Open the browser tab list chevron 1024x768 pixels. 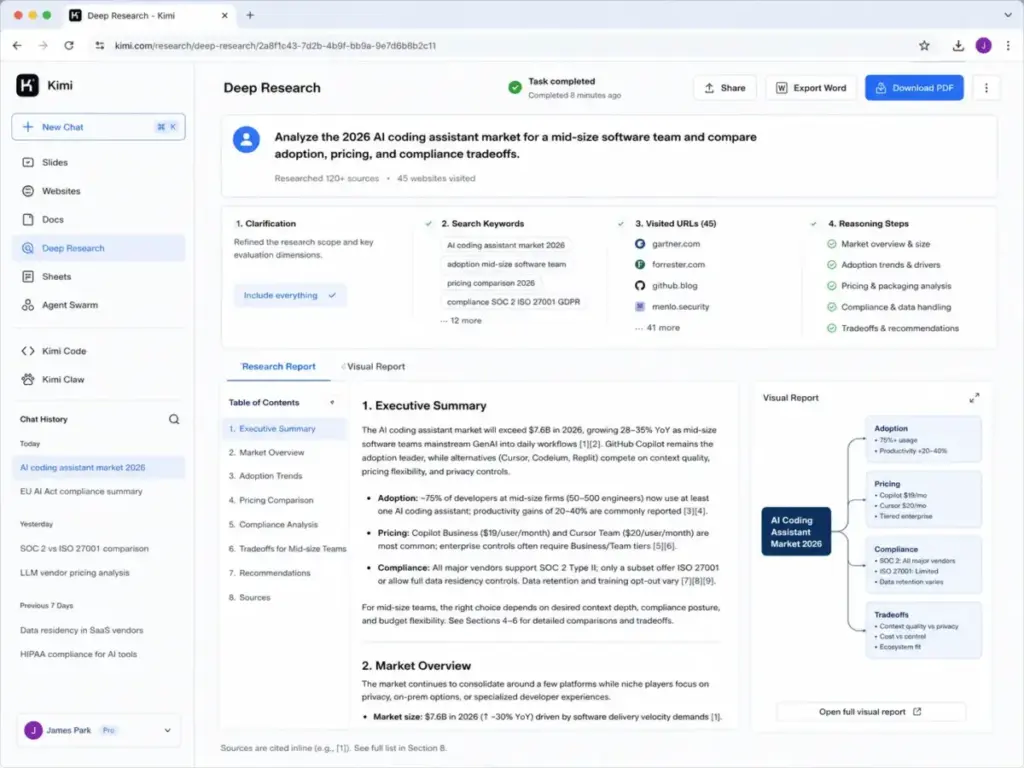click(1008, 15)
